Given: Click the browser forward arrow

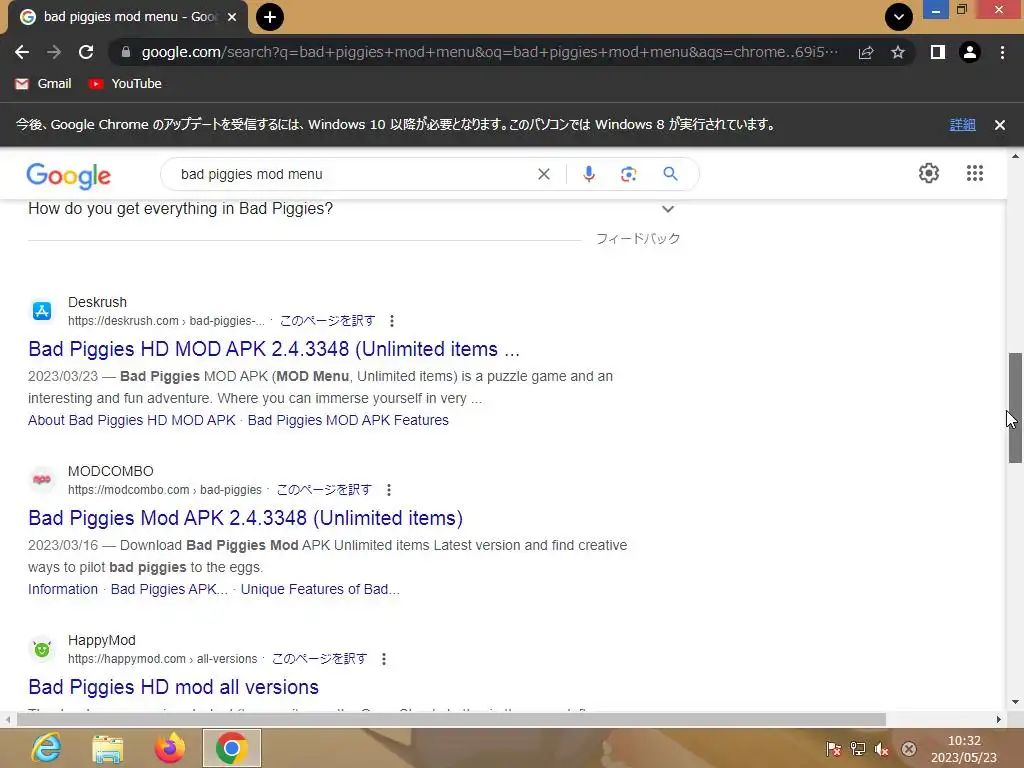Looking at the screenshot, I should pyautogui.click(x=54, y=52).
